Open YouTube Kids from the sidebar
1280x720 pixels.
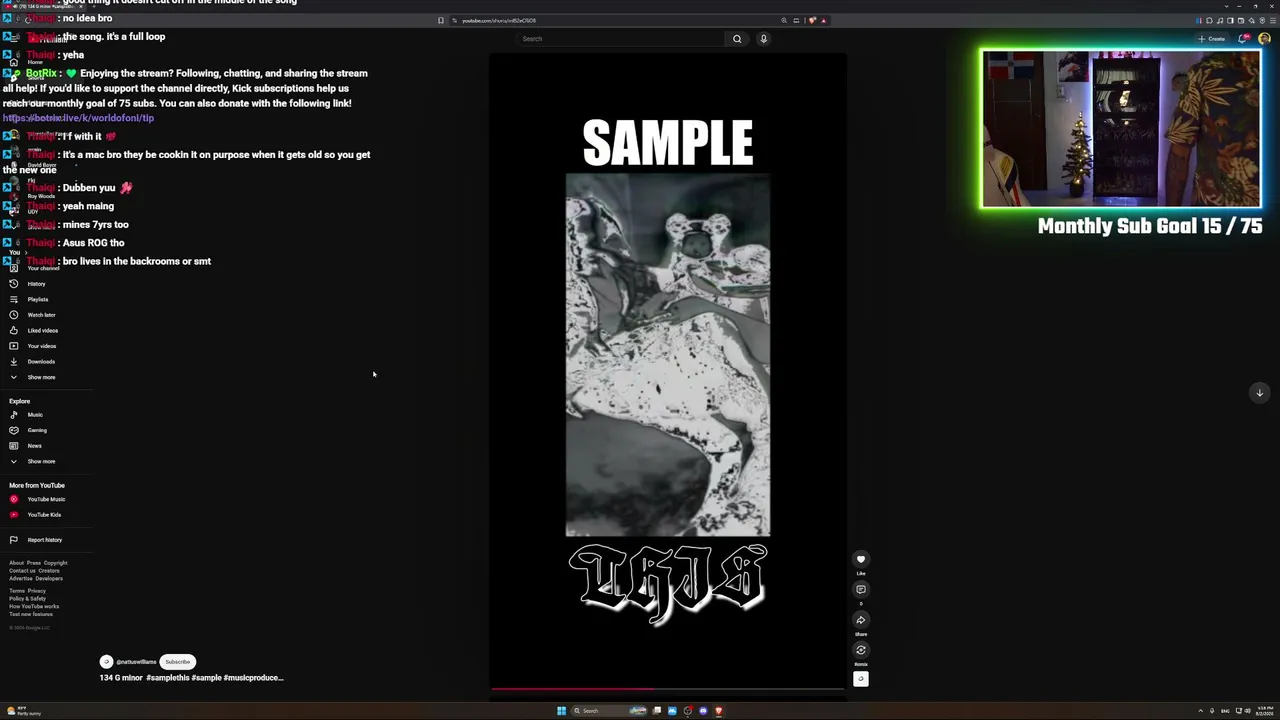pos(44,515)
